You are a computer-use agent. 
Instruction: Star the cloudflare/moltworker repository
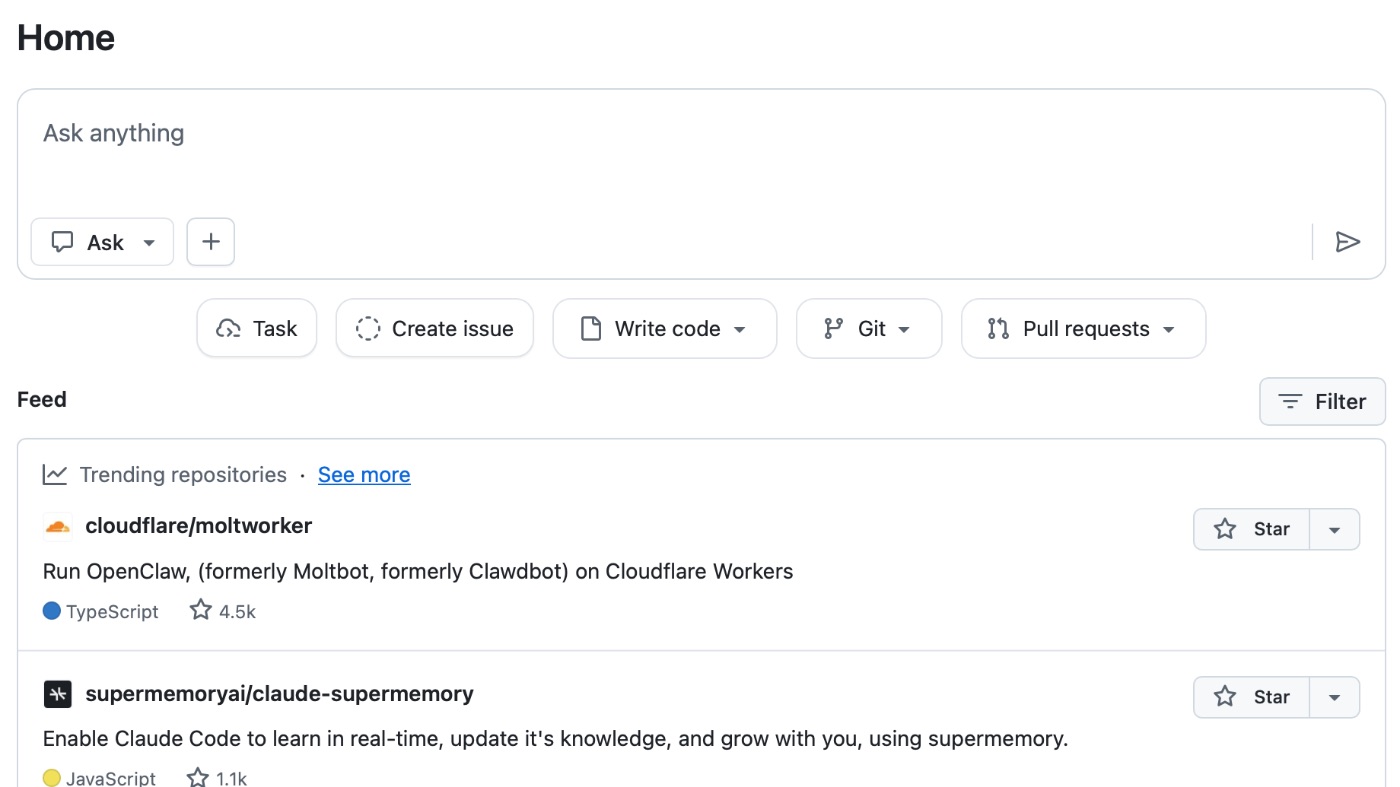(1251, 529)
